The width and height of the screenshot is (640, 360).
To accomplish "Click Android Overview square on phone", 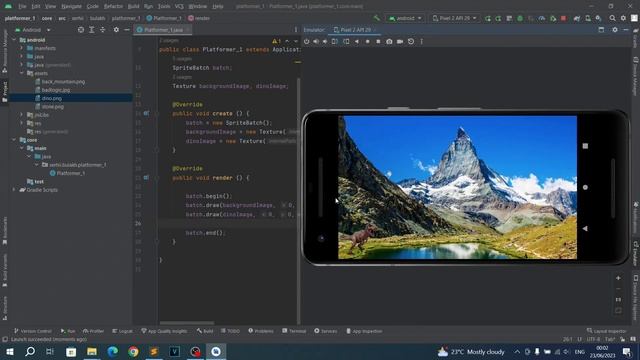I will (585, 146).
